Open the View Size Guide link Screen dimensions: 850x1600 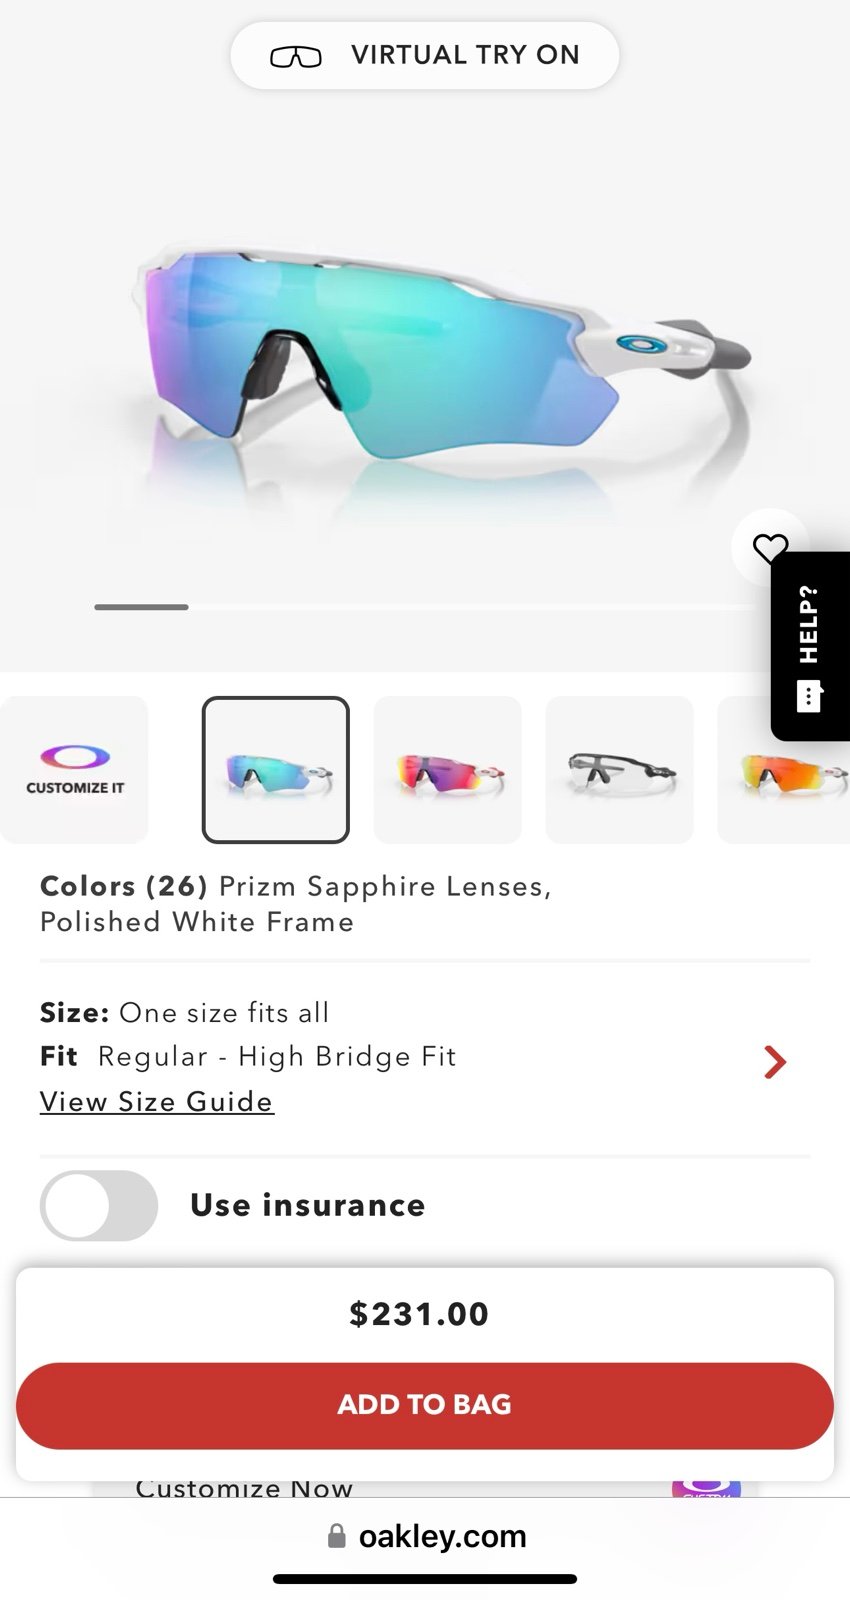[x=157, y=1101]
